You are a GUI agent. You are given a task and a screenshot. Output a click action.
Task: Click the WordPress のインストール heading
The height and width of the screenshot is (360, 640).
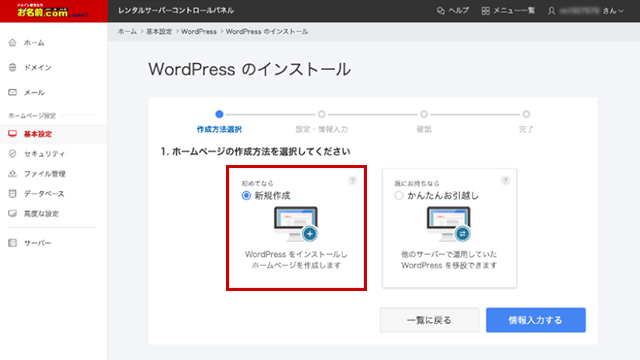[x=249, y=69]
